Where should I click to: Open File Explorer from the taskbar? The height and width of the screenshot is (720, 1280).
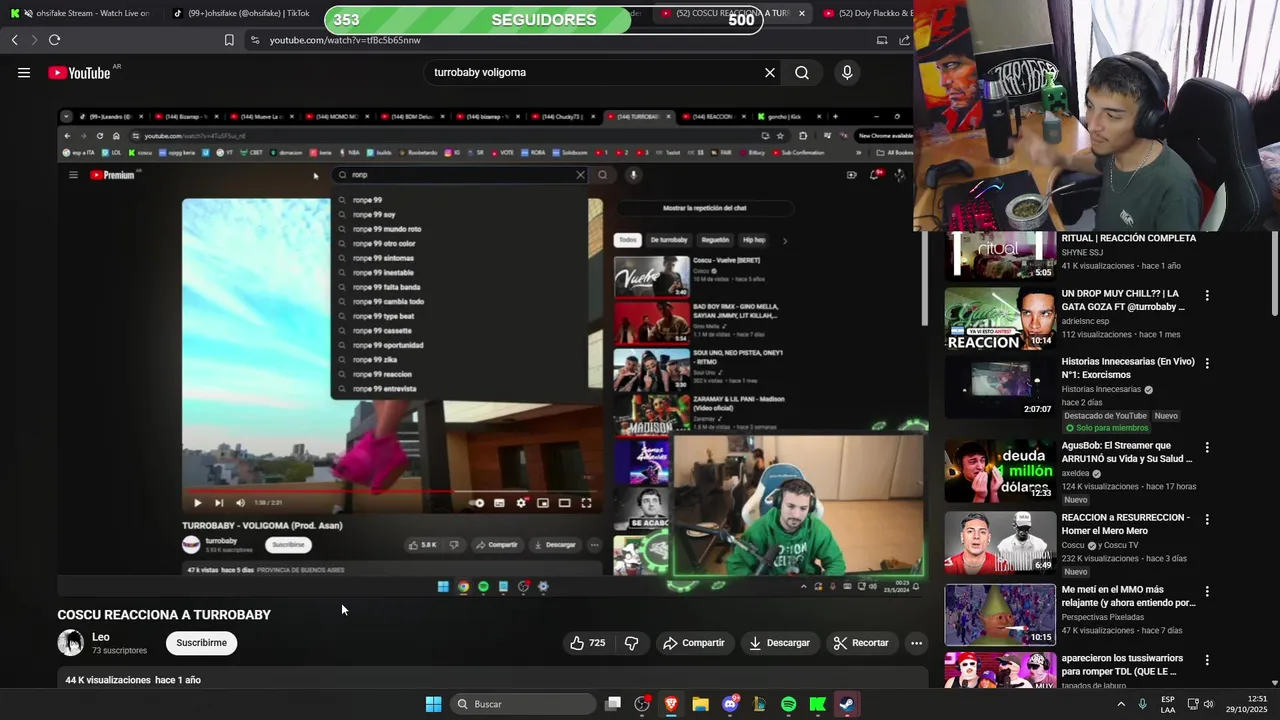[700, 704]
